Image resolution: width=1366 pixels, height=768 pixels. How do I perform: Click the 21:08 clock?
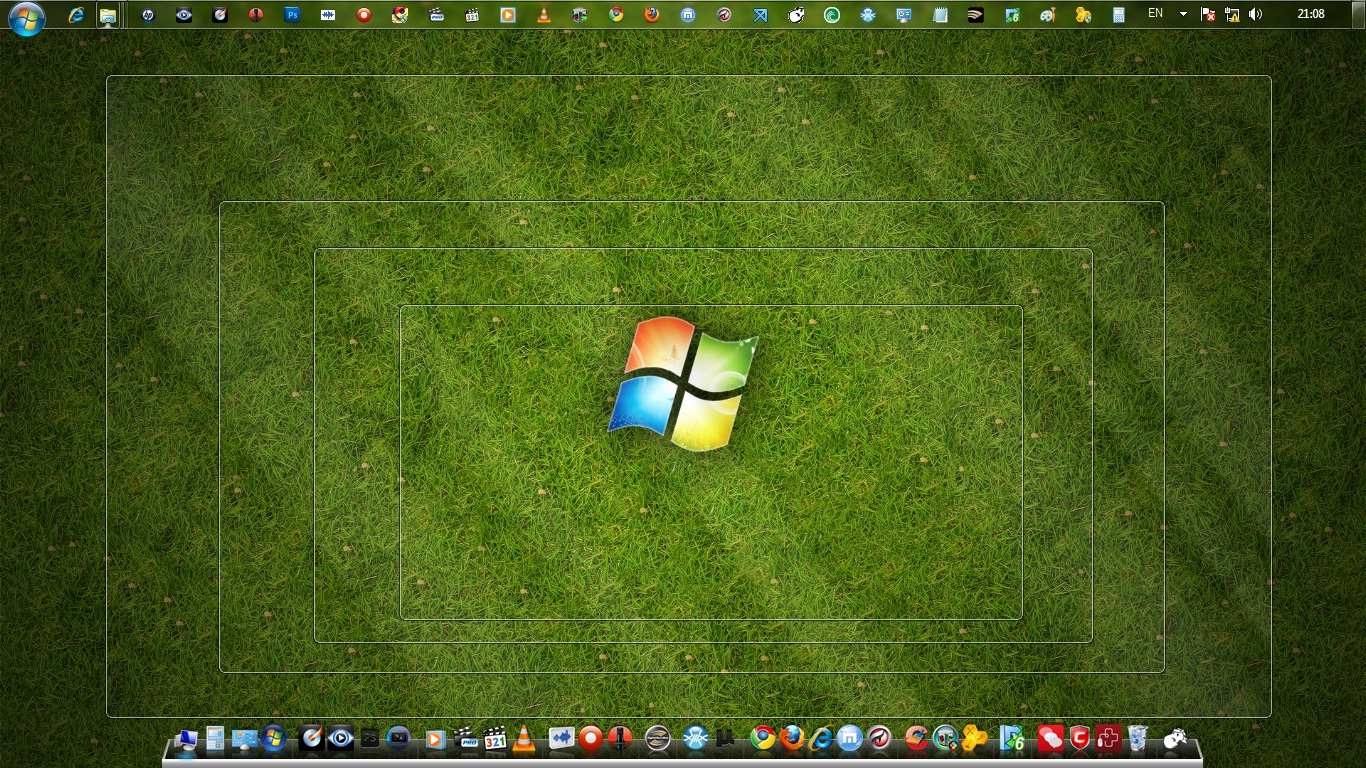(x=1310, y=14)
